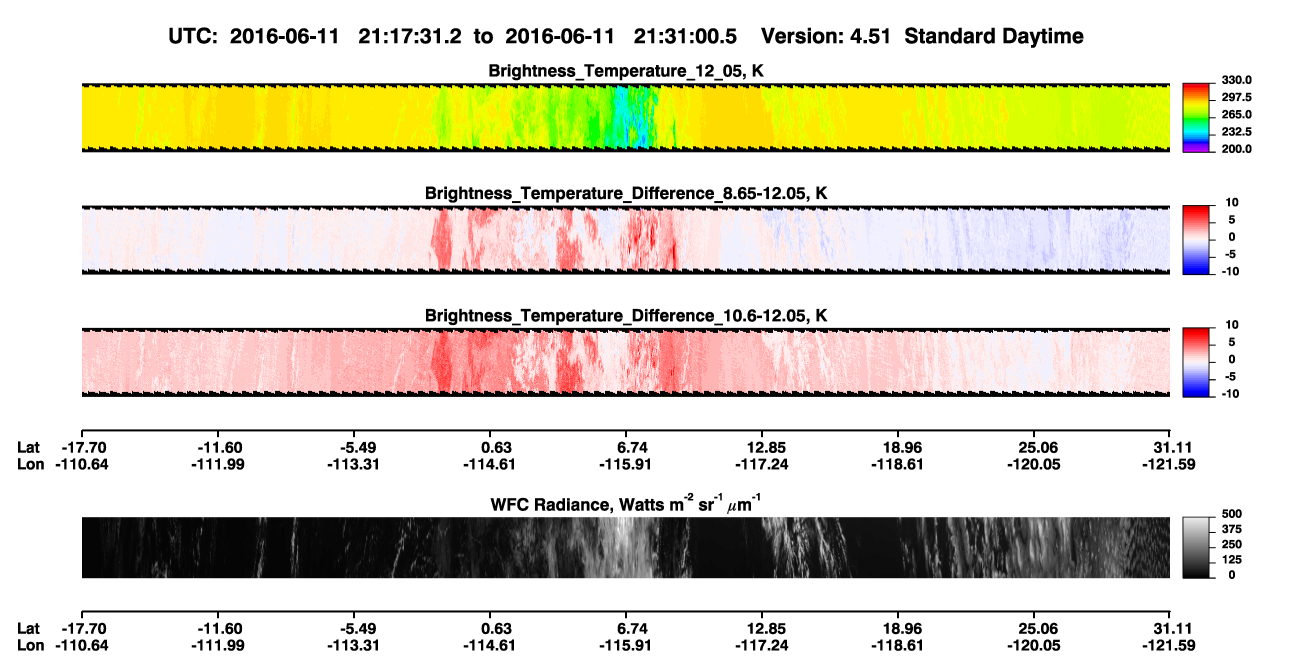Select the rainbow colorbar for Brightness_Temperature_12_05
The image size is (1300, 667).
pos(1196,117)
